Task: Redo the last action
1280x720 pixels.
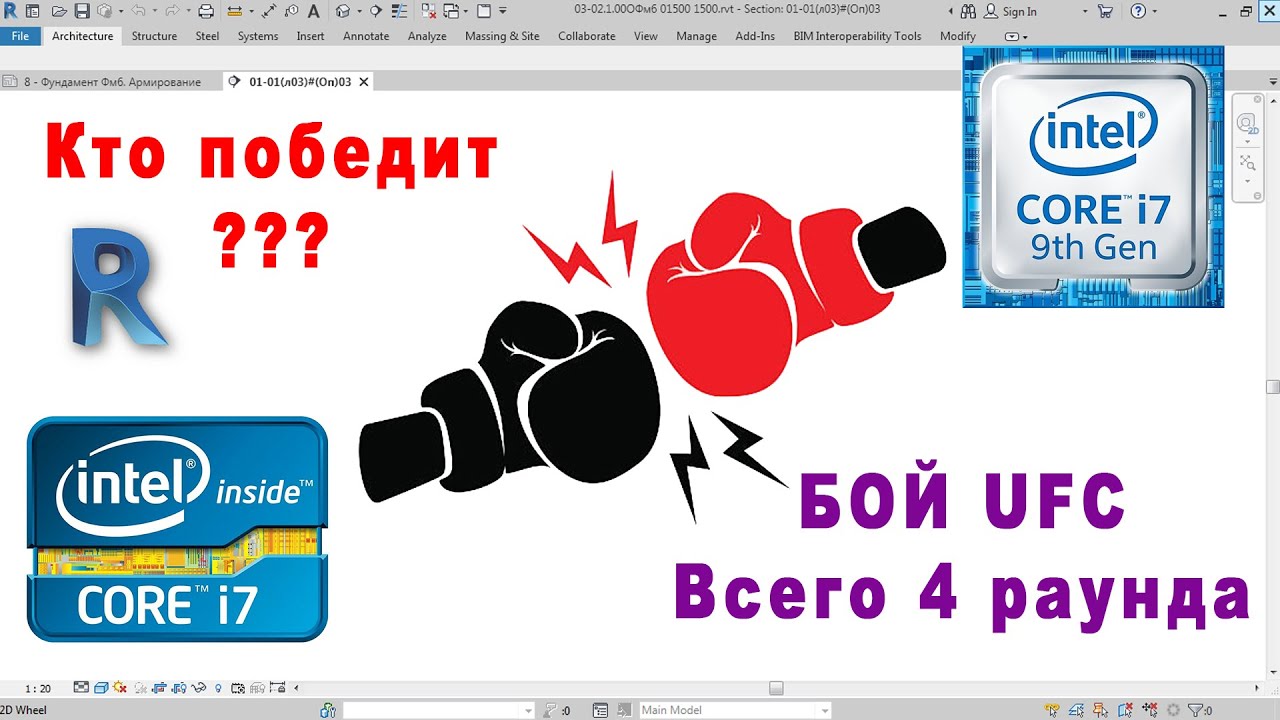Action: pos(172,12)
